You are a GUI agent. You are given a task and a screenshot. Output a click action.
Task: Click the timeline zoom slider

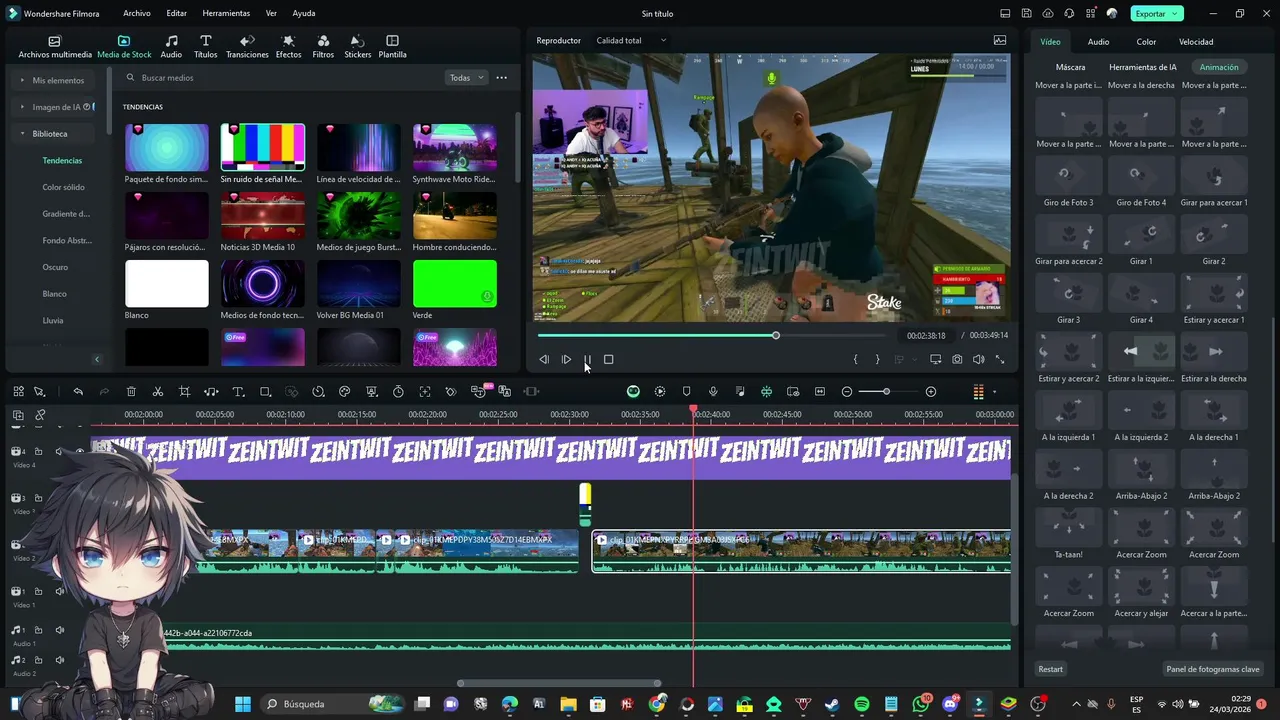tap(886, 392)
